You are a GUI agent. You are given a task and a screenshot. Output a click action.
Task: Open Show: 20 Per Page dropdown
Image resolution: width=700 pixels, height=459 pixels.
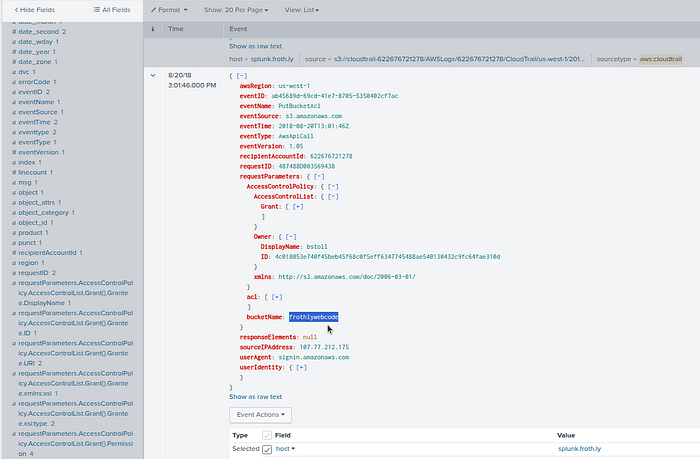(236, 10)
